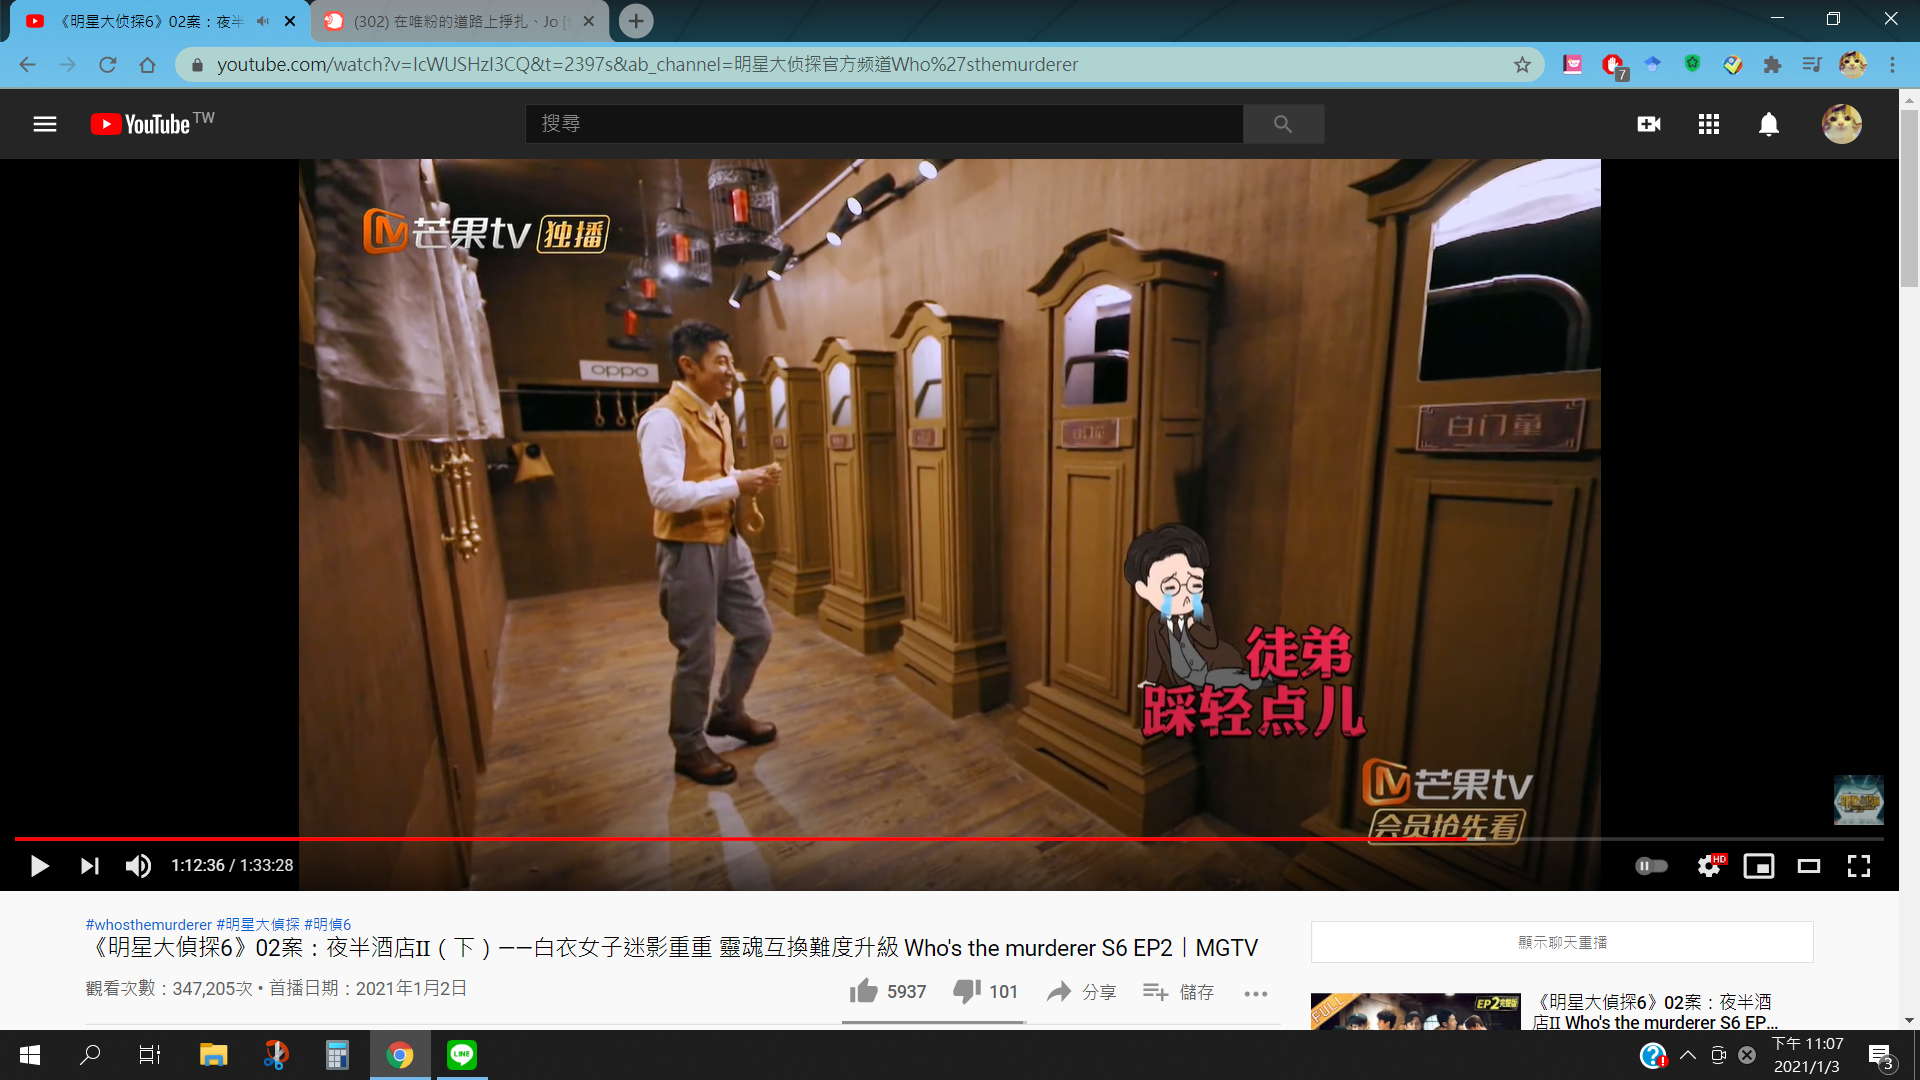The image size is (1920, 1080).
Task: Switch to miniplayer mode
Action: pyautogui.click(x=1759, y=866)
